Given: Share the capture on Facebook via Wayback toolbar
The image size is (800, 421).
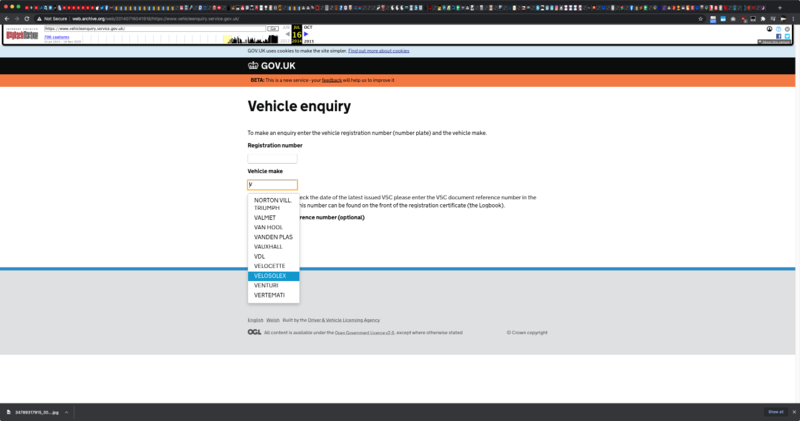Looking at the screenshot, I should [x=779, y=36].
